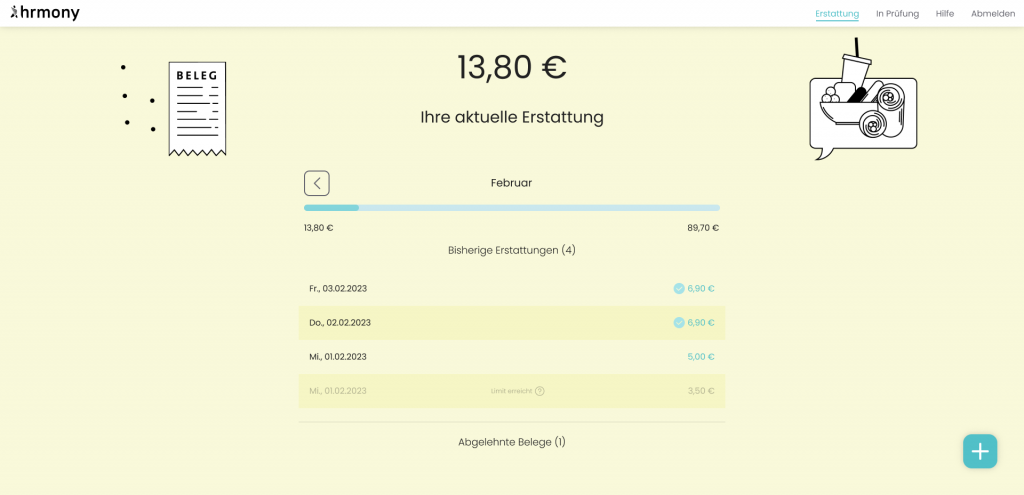Collapse Bisherige Erstattungen (4) section
Image resolution: width=1024 pixels, height=495 pixels.
[x=511, y=250]
